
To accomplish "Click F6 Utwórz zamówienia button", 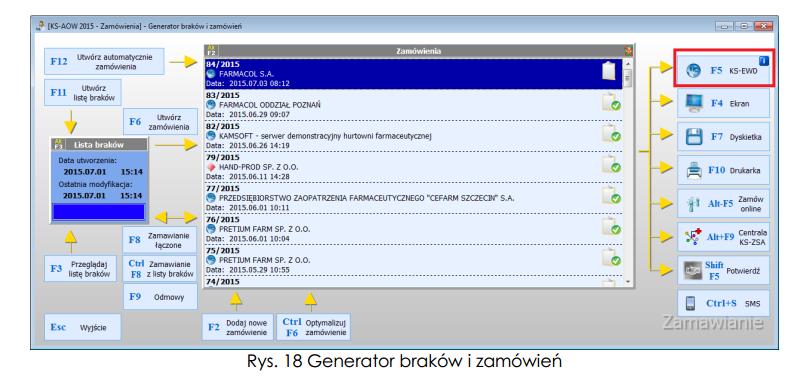I will [x=160, y=122].
